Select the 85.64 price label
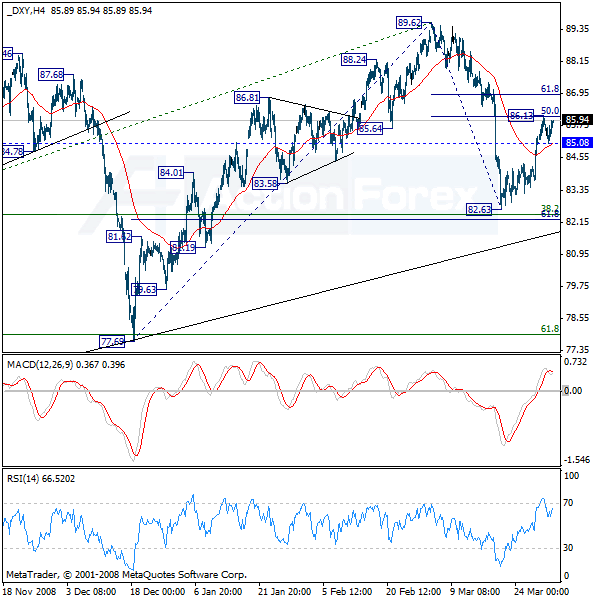Image resolution: width=600 pixels, height=600 pixels. pyautogui.click(x=369, y=129)
